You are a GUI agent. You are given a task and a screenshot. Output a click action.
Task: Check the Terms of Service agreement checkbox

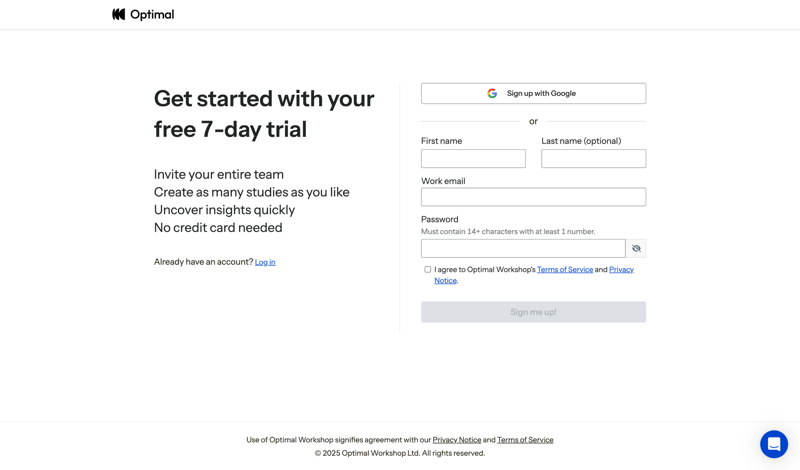[428, 269]
